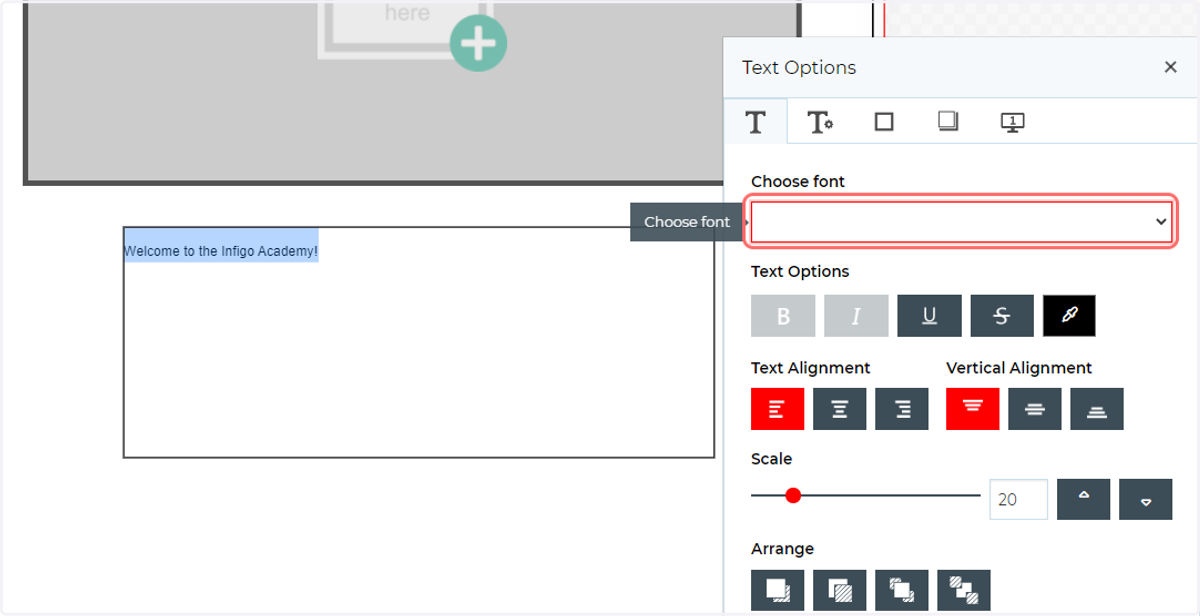1200x616 pixels.
Task: Switch to the advanced text settings tab
Action: pyautogui.click(x=820, y=122)
